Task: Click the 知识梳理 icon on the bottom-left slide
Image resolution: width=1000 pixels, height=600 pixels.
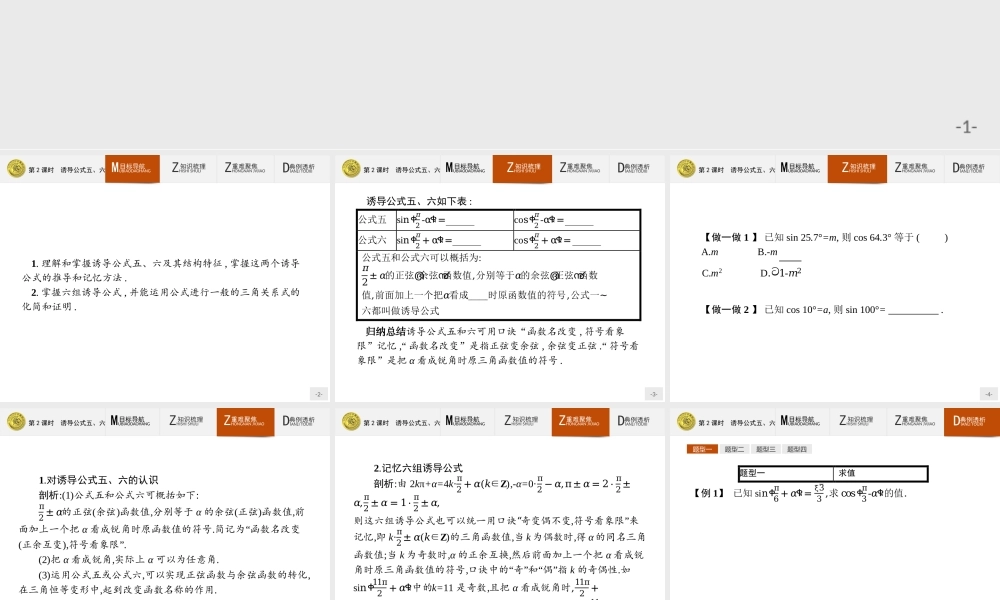Action: pyautogui.click(x=186, y=421)
